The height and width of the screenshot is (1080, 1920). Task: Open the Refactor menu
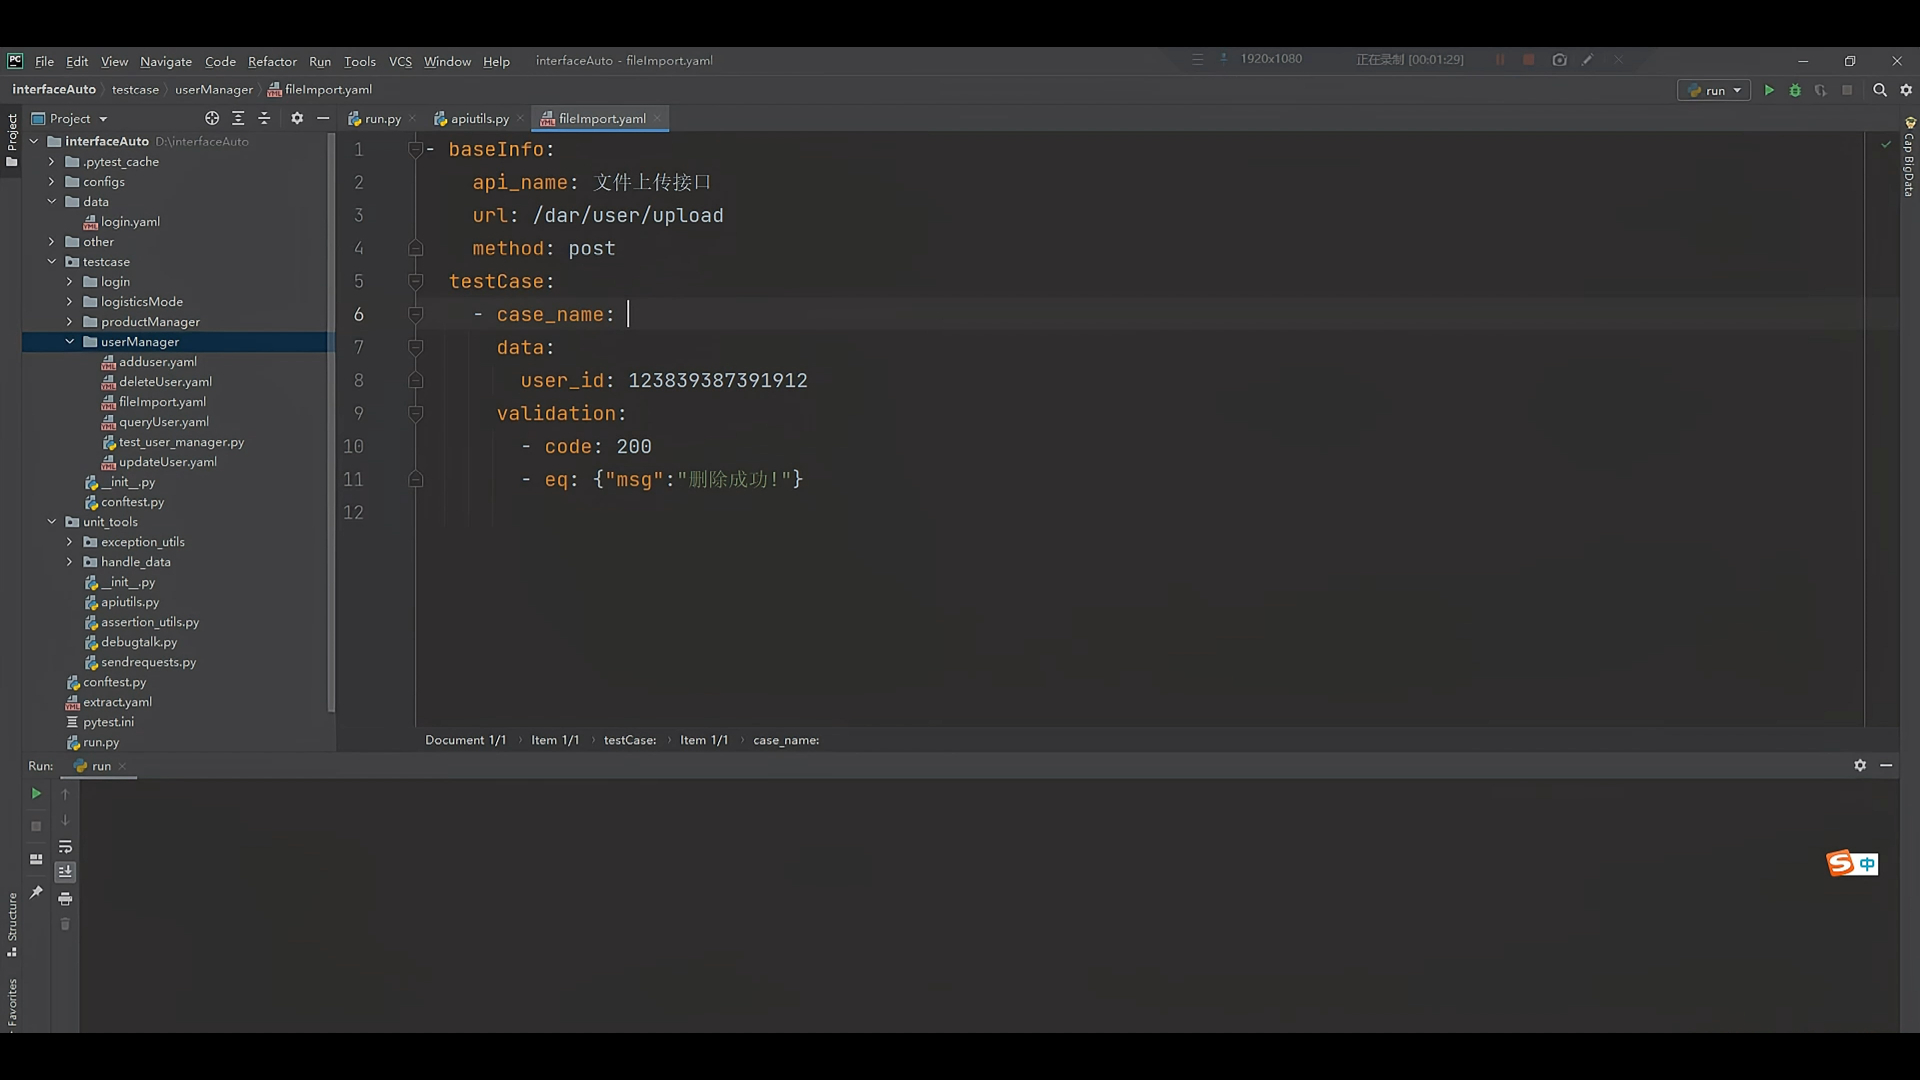pyautogui.click(x=272, y=61)
